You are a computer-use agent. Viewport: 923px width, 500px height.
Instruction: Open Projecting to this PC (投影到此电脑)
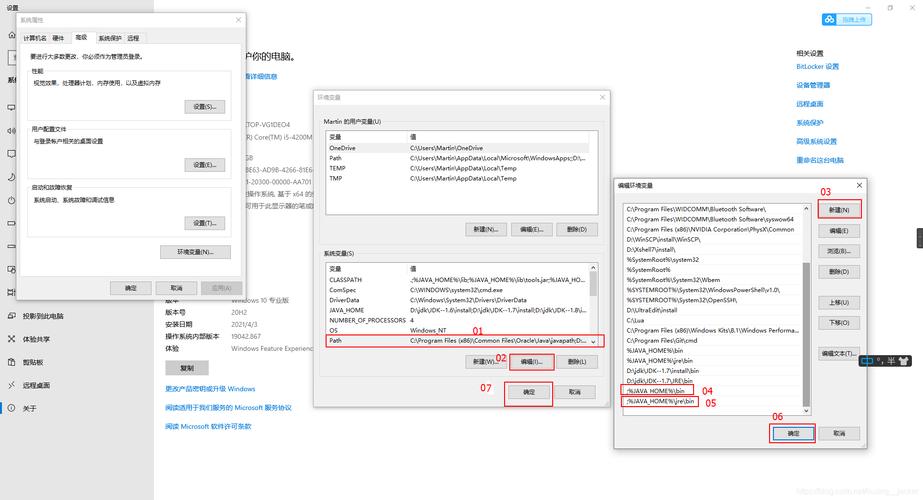42,316
